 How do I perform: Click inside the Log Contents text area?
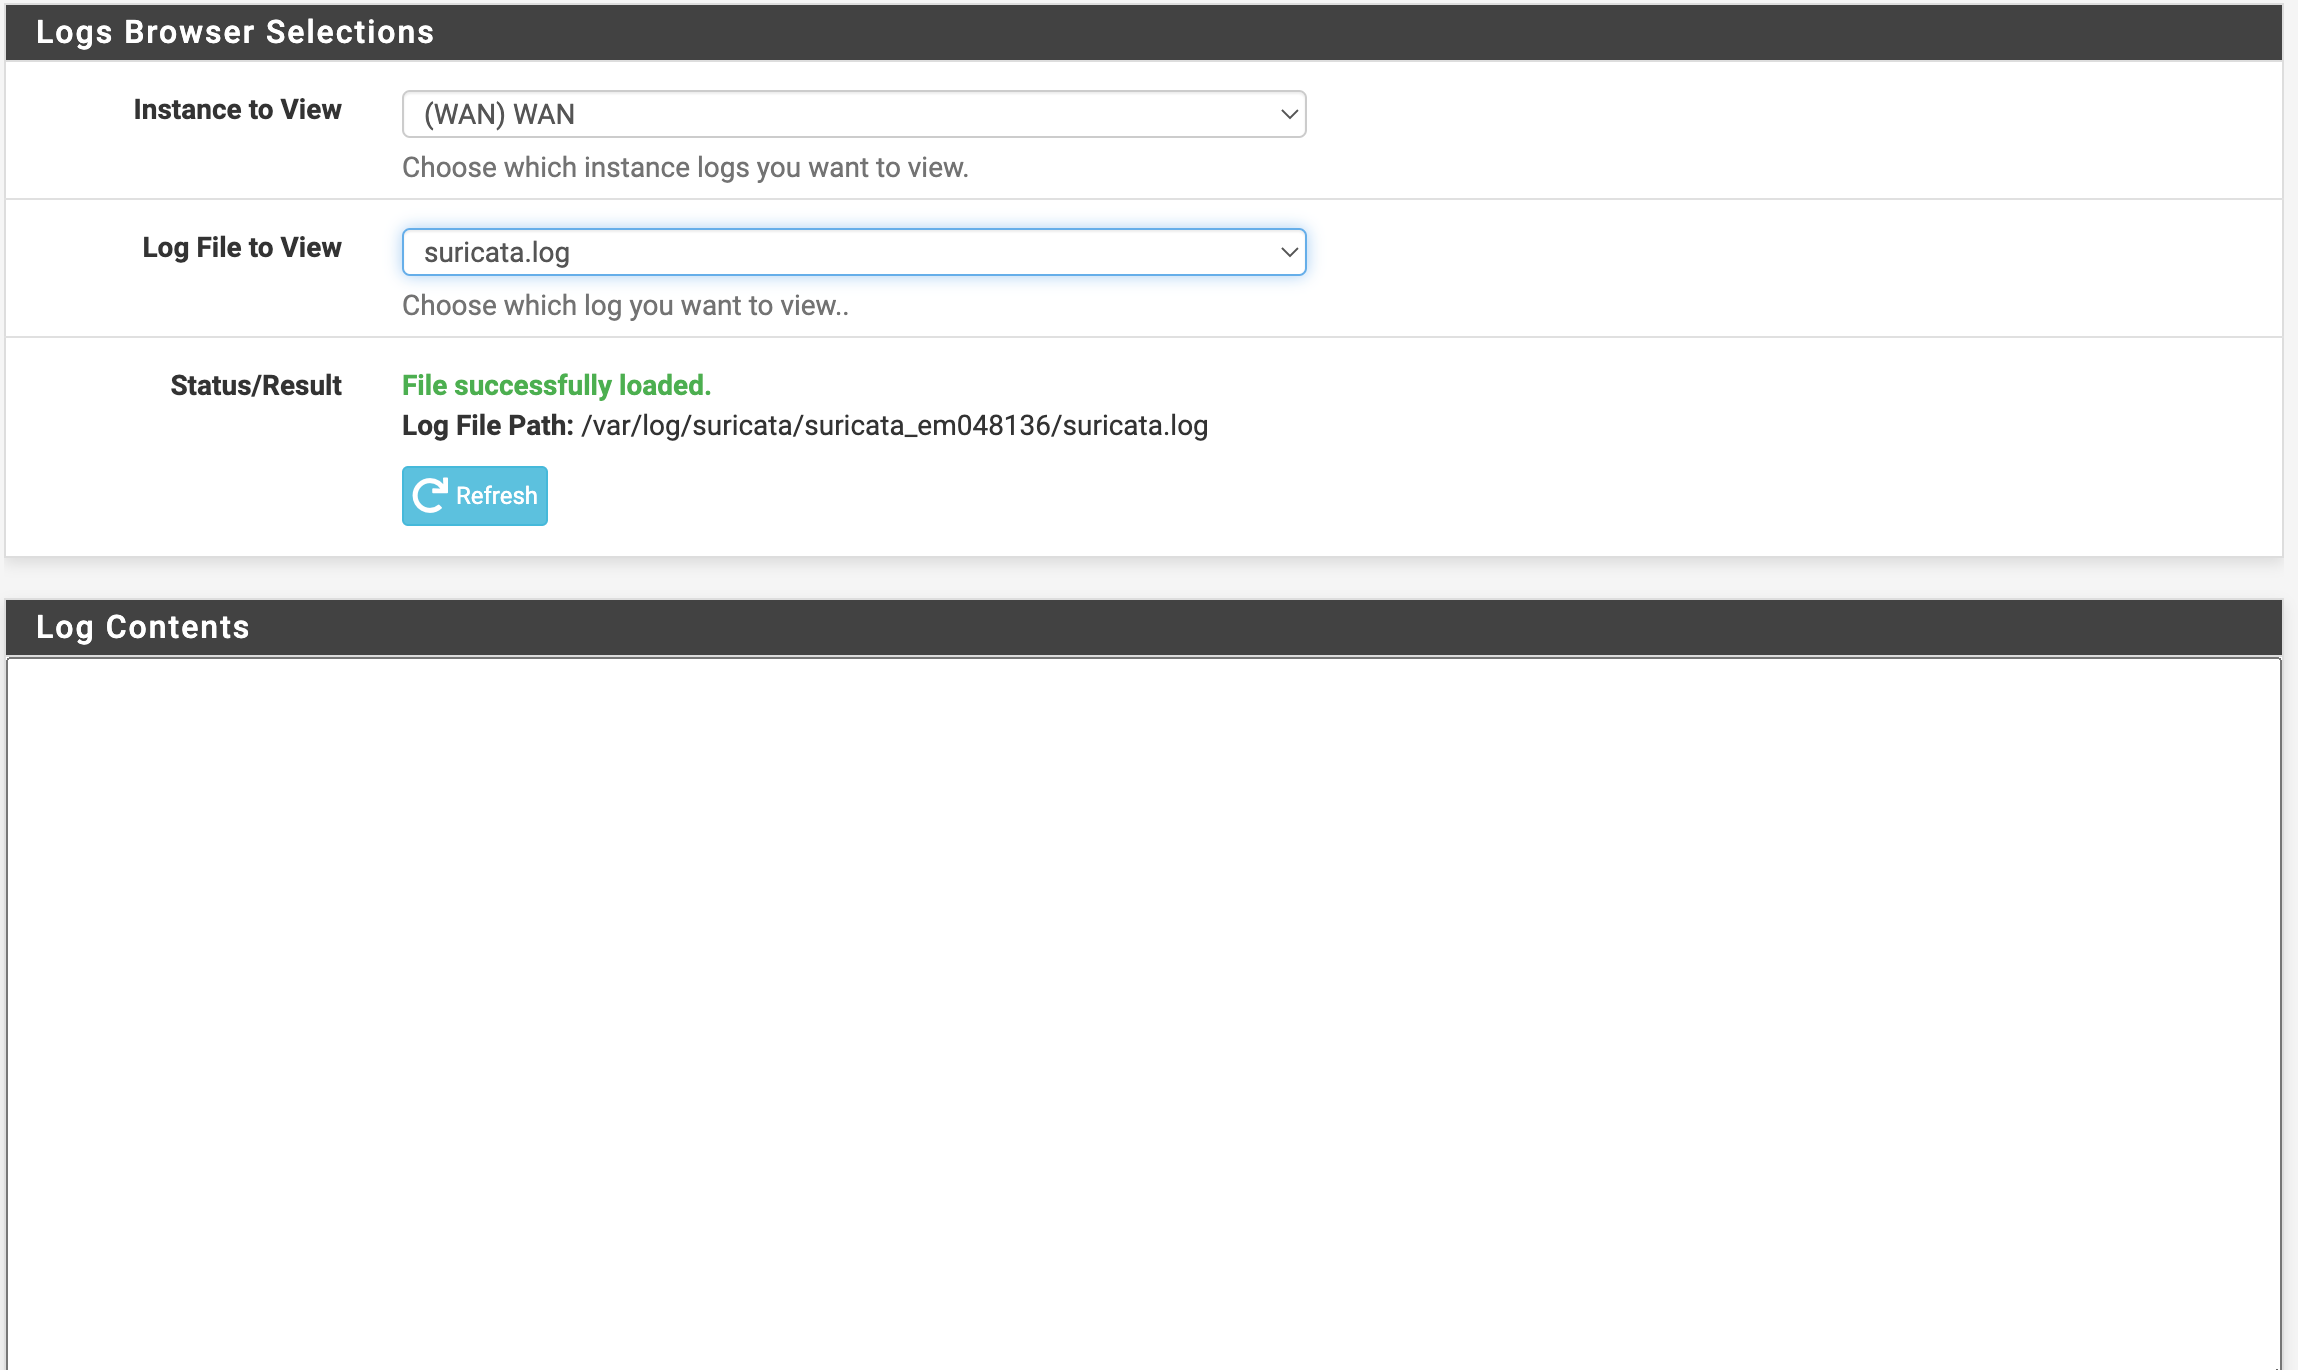click(x=1143, y=1010)
